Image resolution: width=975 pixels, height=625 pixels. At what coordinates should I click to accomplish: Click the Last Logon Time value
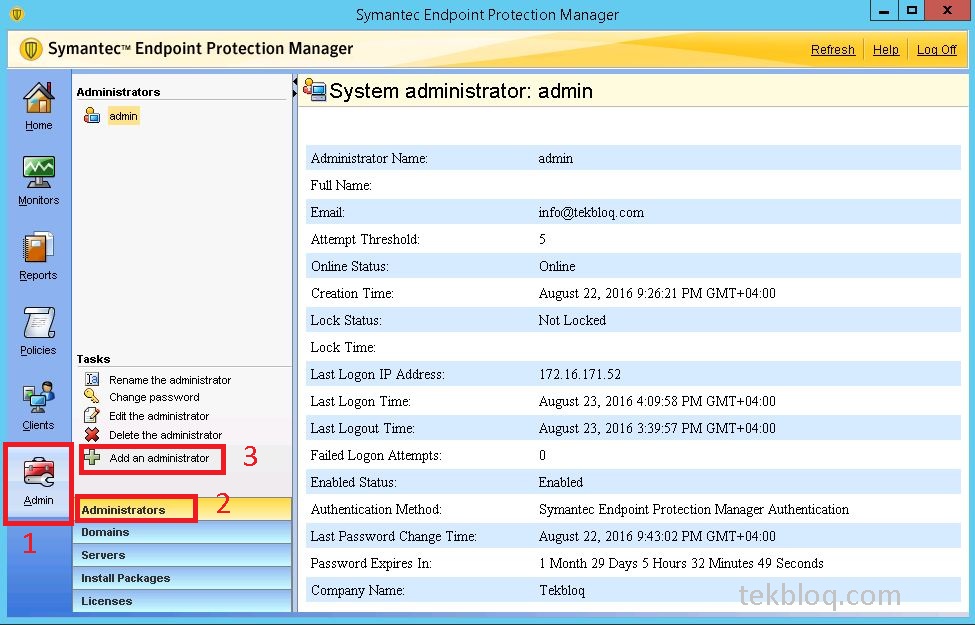[x=657, y=402]
